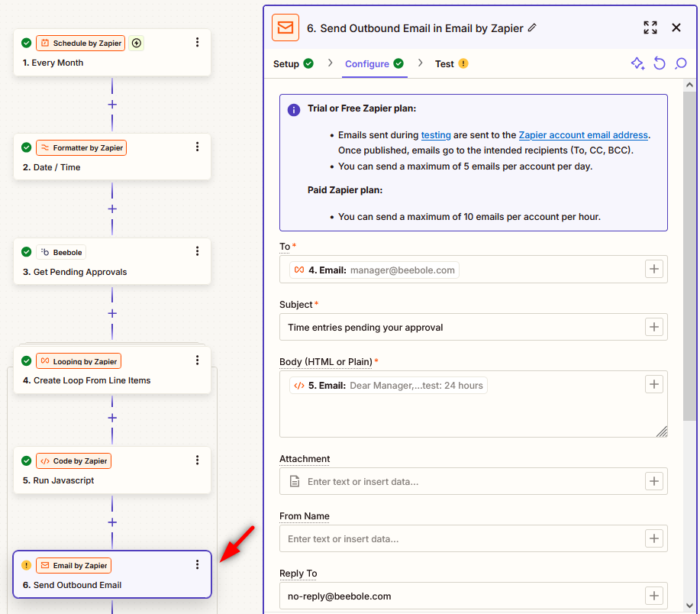Click the undo/refresh arrow icon in panel toolbar
The image size is (700, 614).
pyautogui.click(x=659, y=63)
